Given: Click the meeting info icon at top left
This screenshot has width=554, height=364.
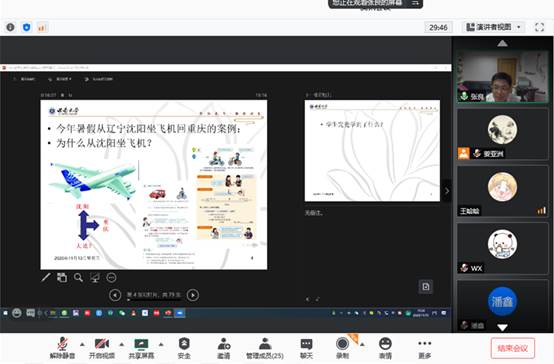Looking at the screenshot, I should [x=10, y=27].
